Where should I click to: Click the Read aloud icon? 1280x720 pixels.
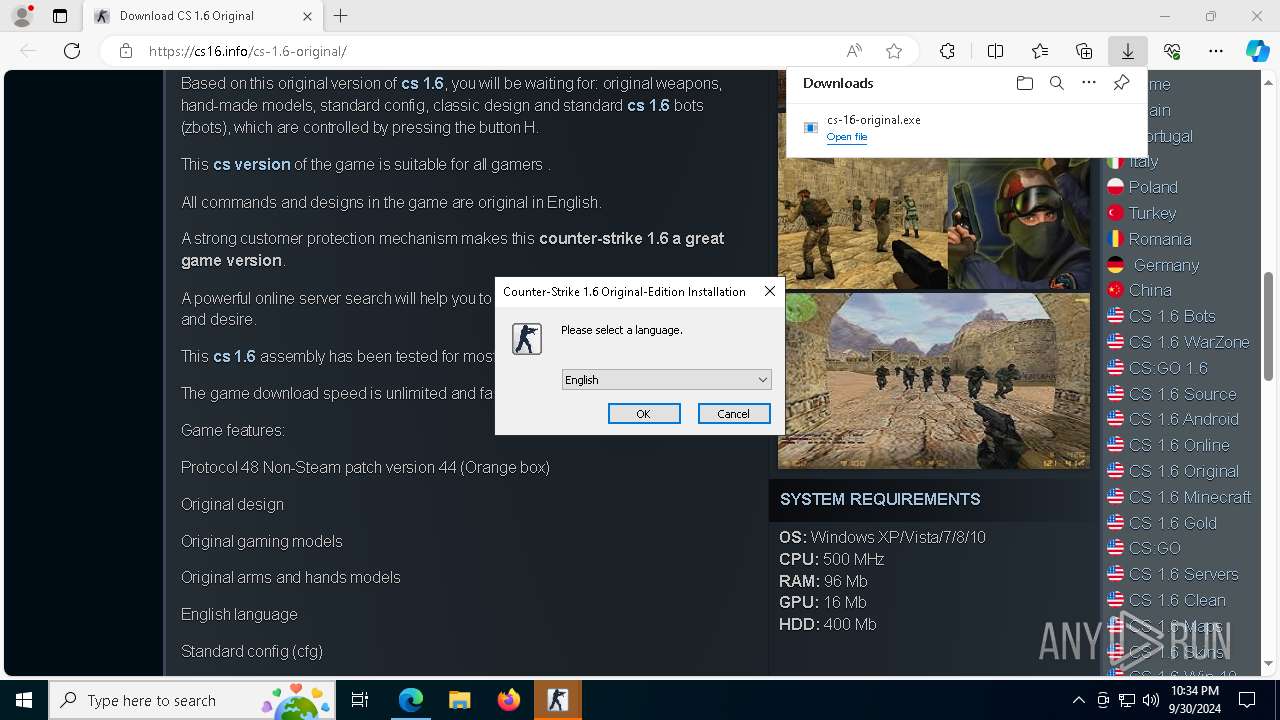click(x=854, y=51)
